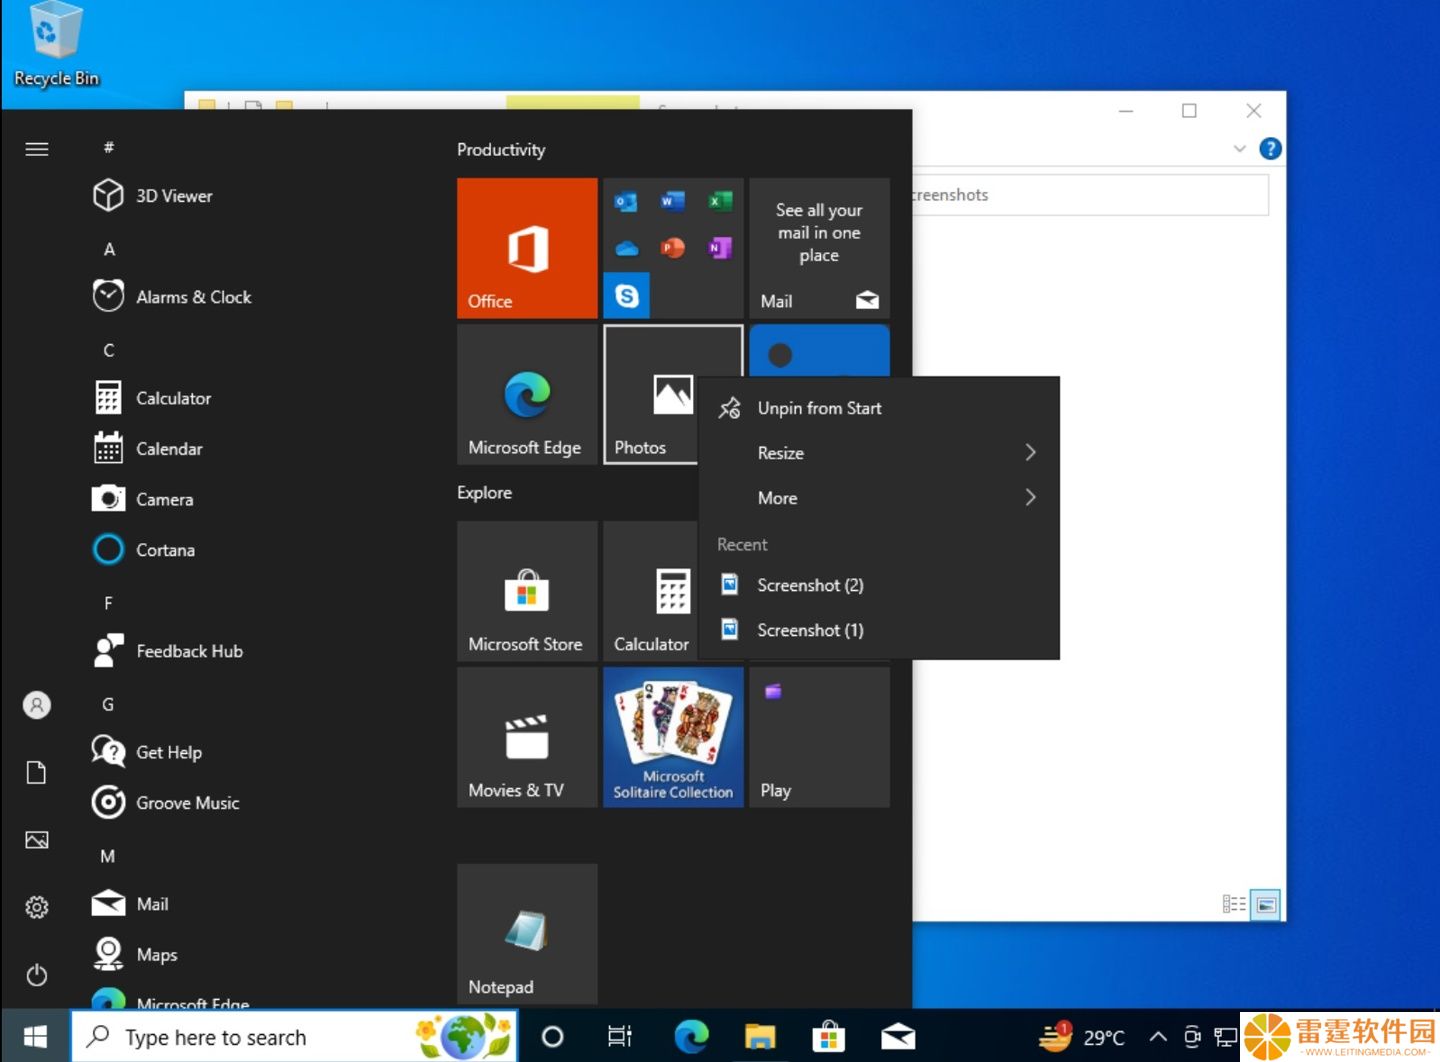The width and height of the screenshot is (1440, 1062).
Task: Expand the Resize submenu
Action: tap(878, 453)
